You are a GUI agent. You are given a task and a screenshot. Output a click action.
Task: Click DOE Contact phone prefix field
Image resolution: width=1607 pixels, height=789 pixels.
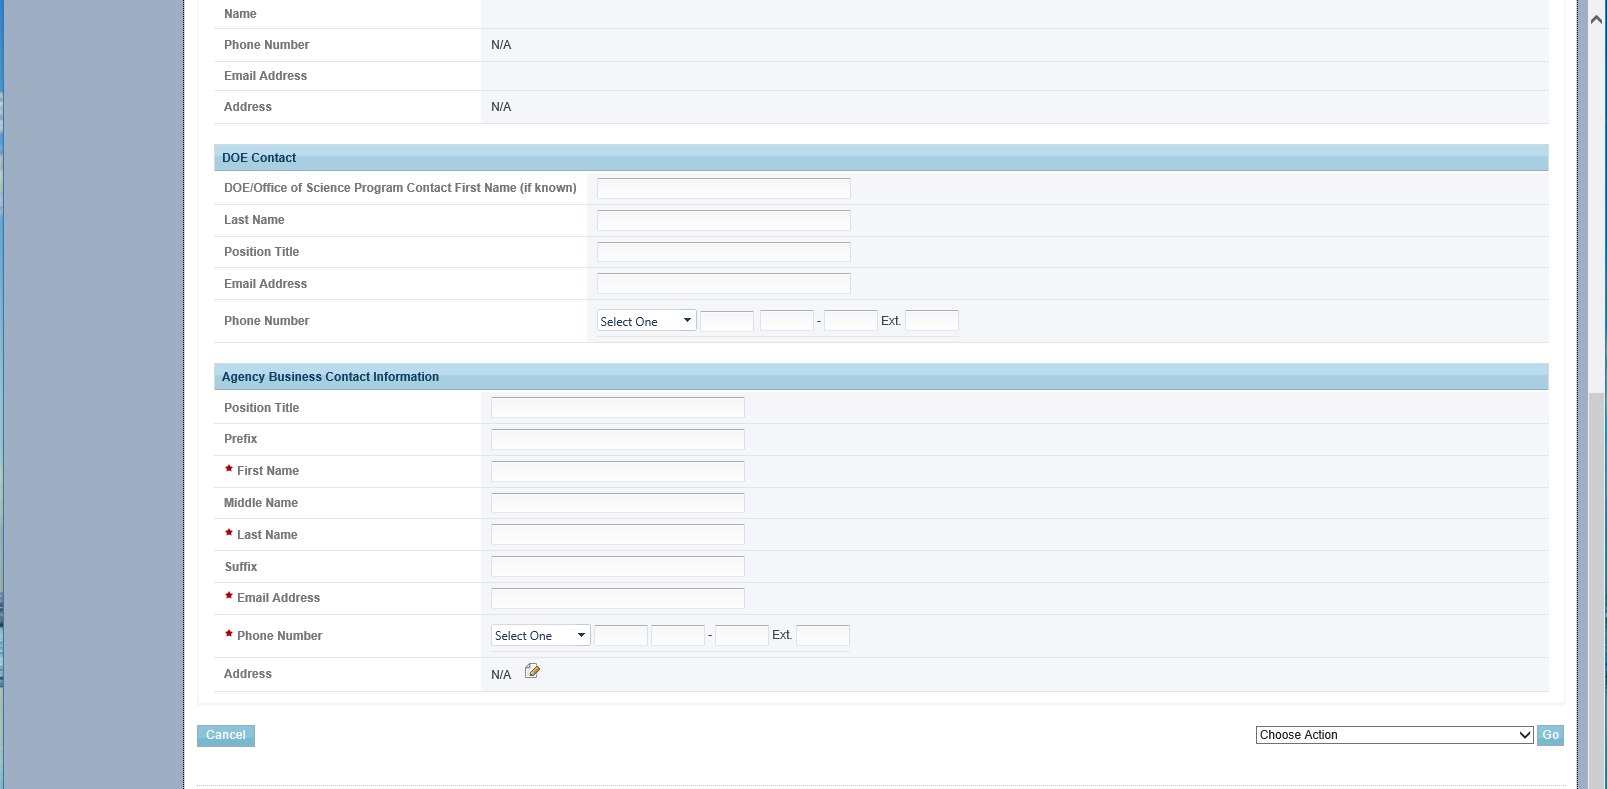[787, 321]
